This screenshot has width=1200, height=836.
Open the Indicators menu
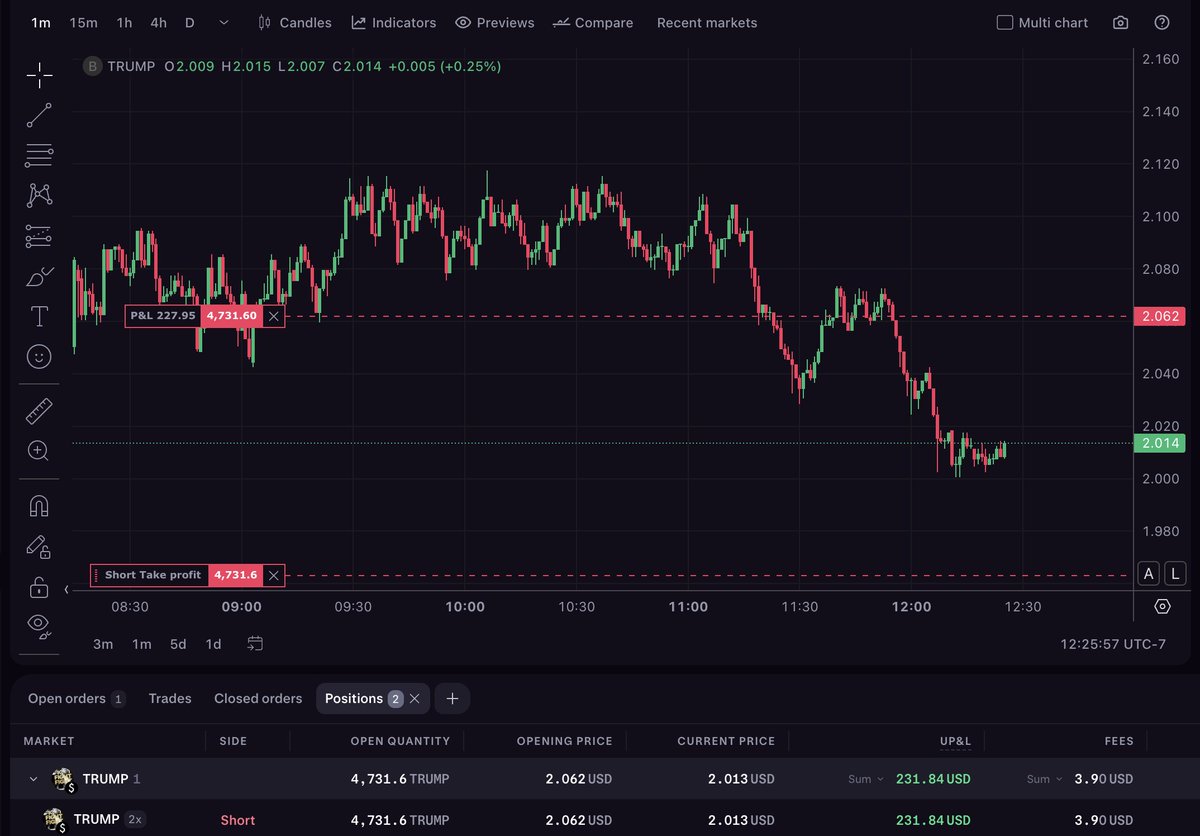click(x=394, y=22)
